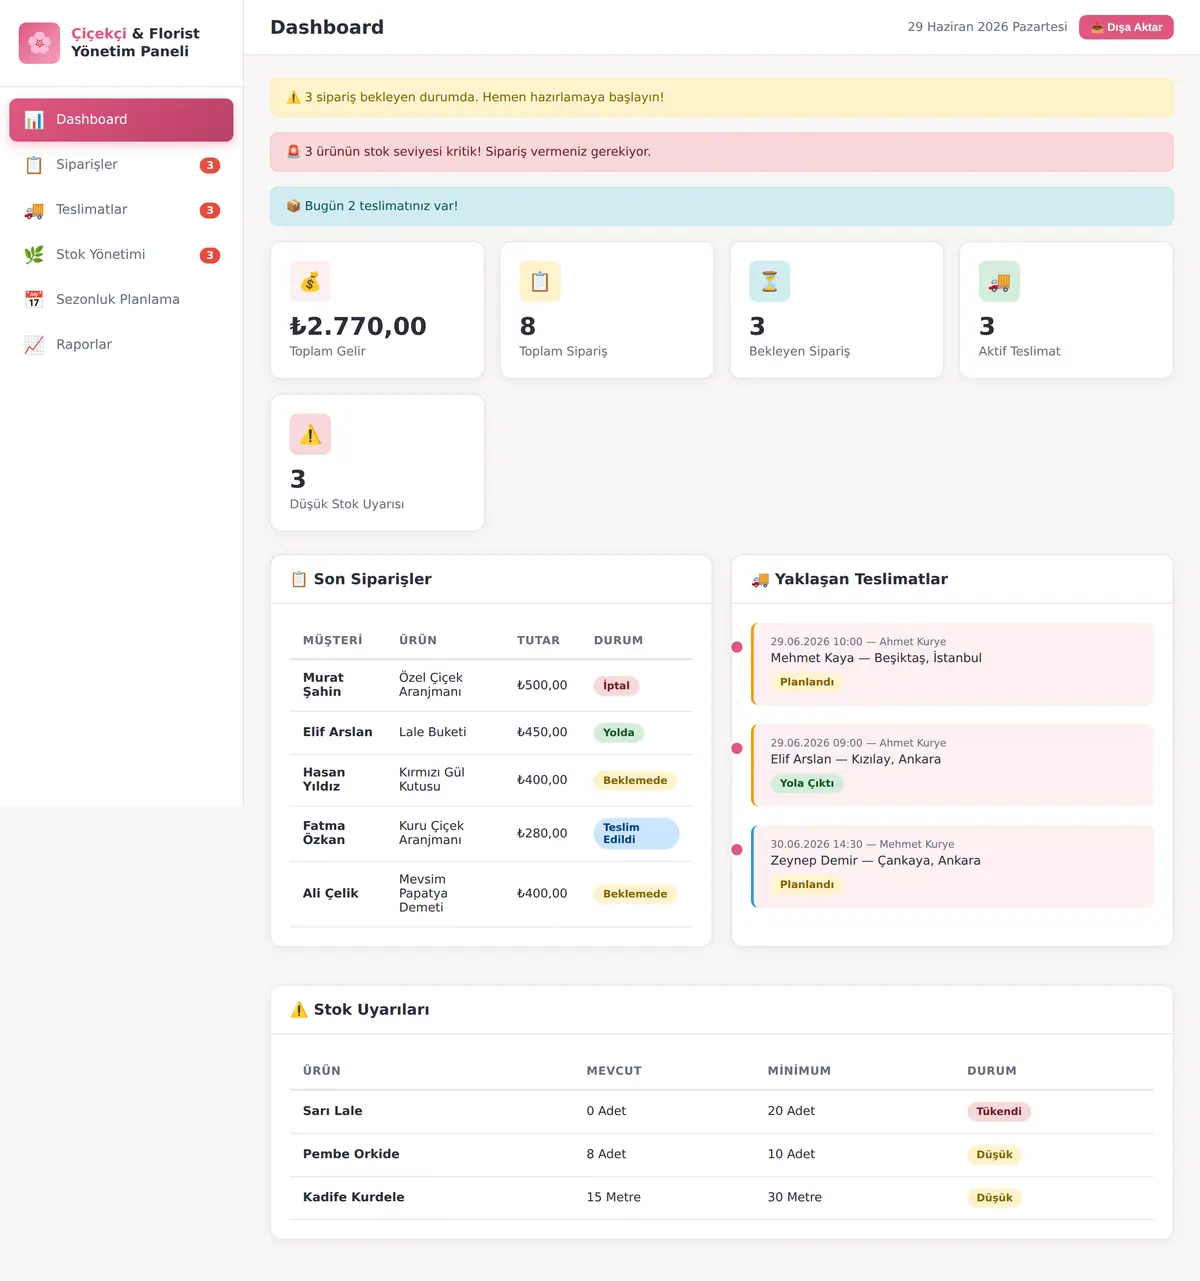
Task: Click the red badge next to Stok Yönetimi
Action: click(210, 256)
